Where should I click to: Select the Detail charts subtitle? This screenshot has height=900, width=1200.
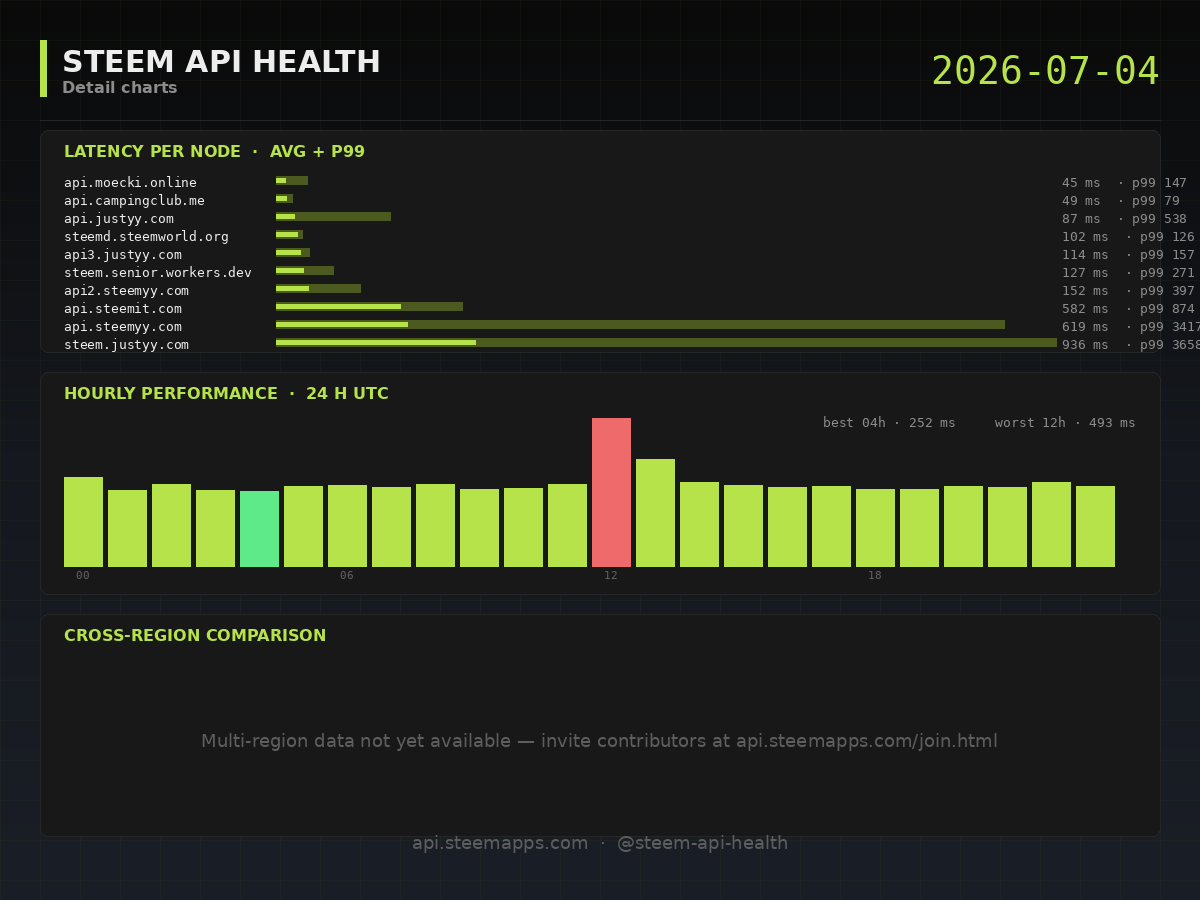pos(120,88)
